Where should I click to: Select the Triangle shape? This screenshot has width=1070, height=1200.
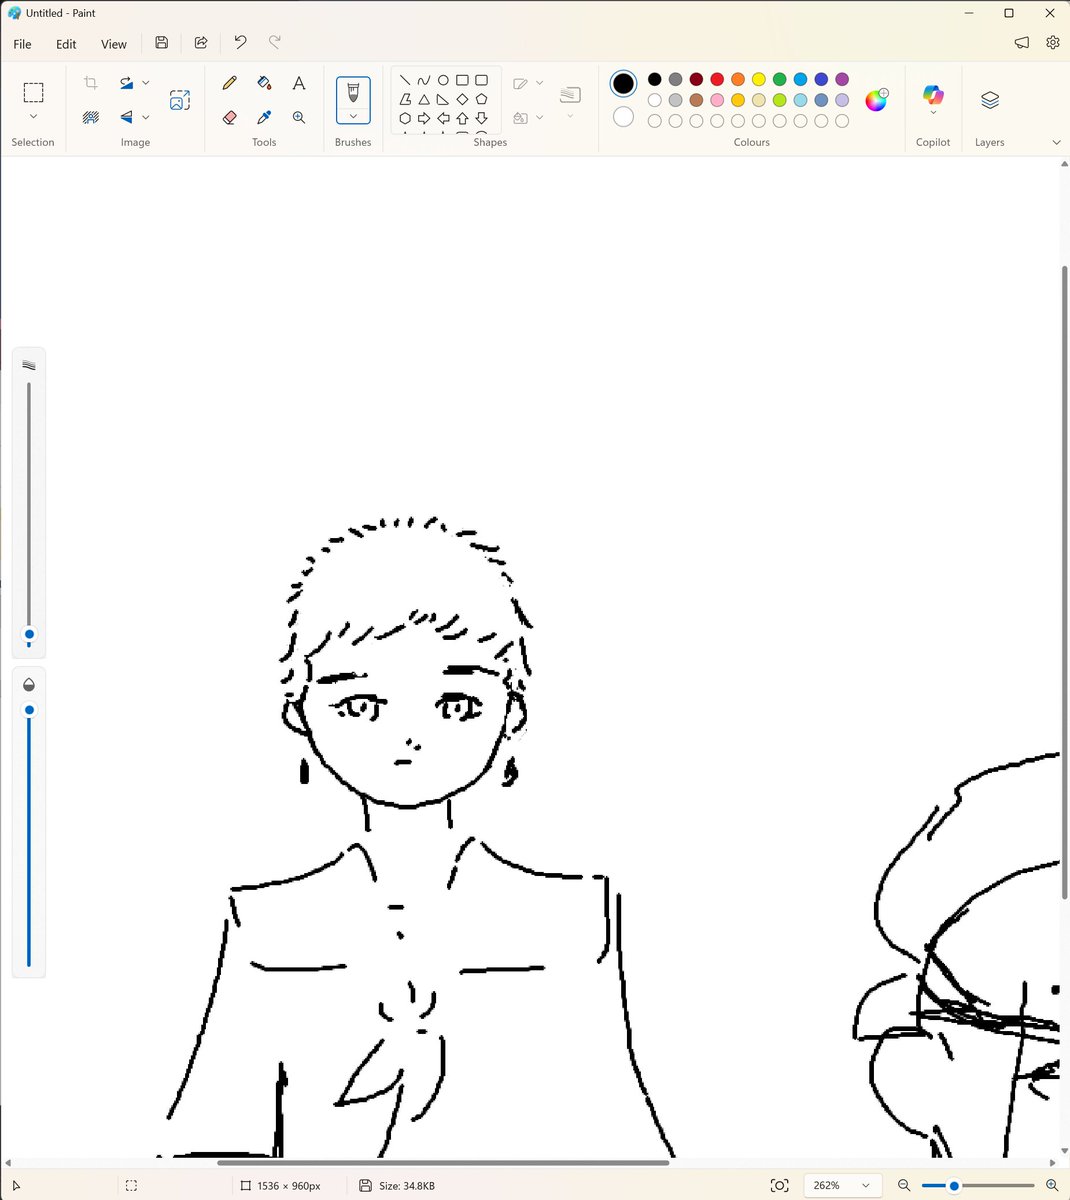coord(424,99)
